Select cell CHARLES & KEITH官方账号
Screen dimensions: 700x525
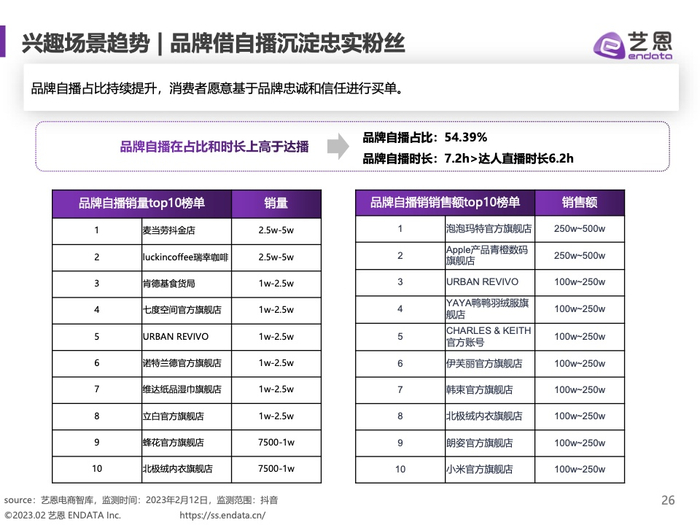click(x=489, y=336)
